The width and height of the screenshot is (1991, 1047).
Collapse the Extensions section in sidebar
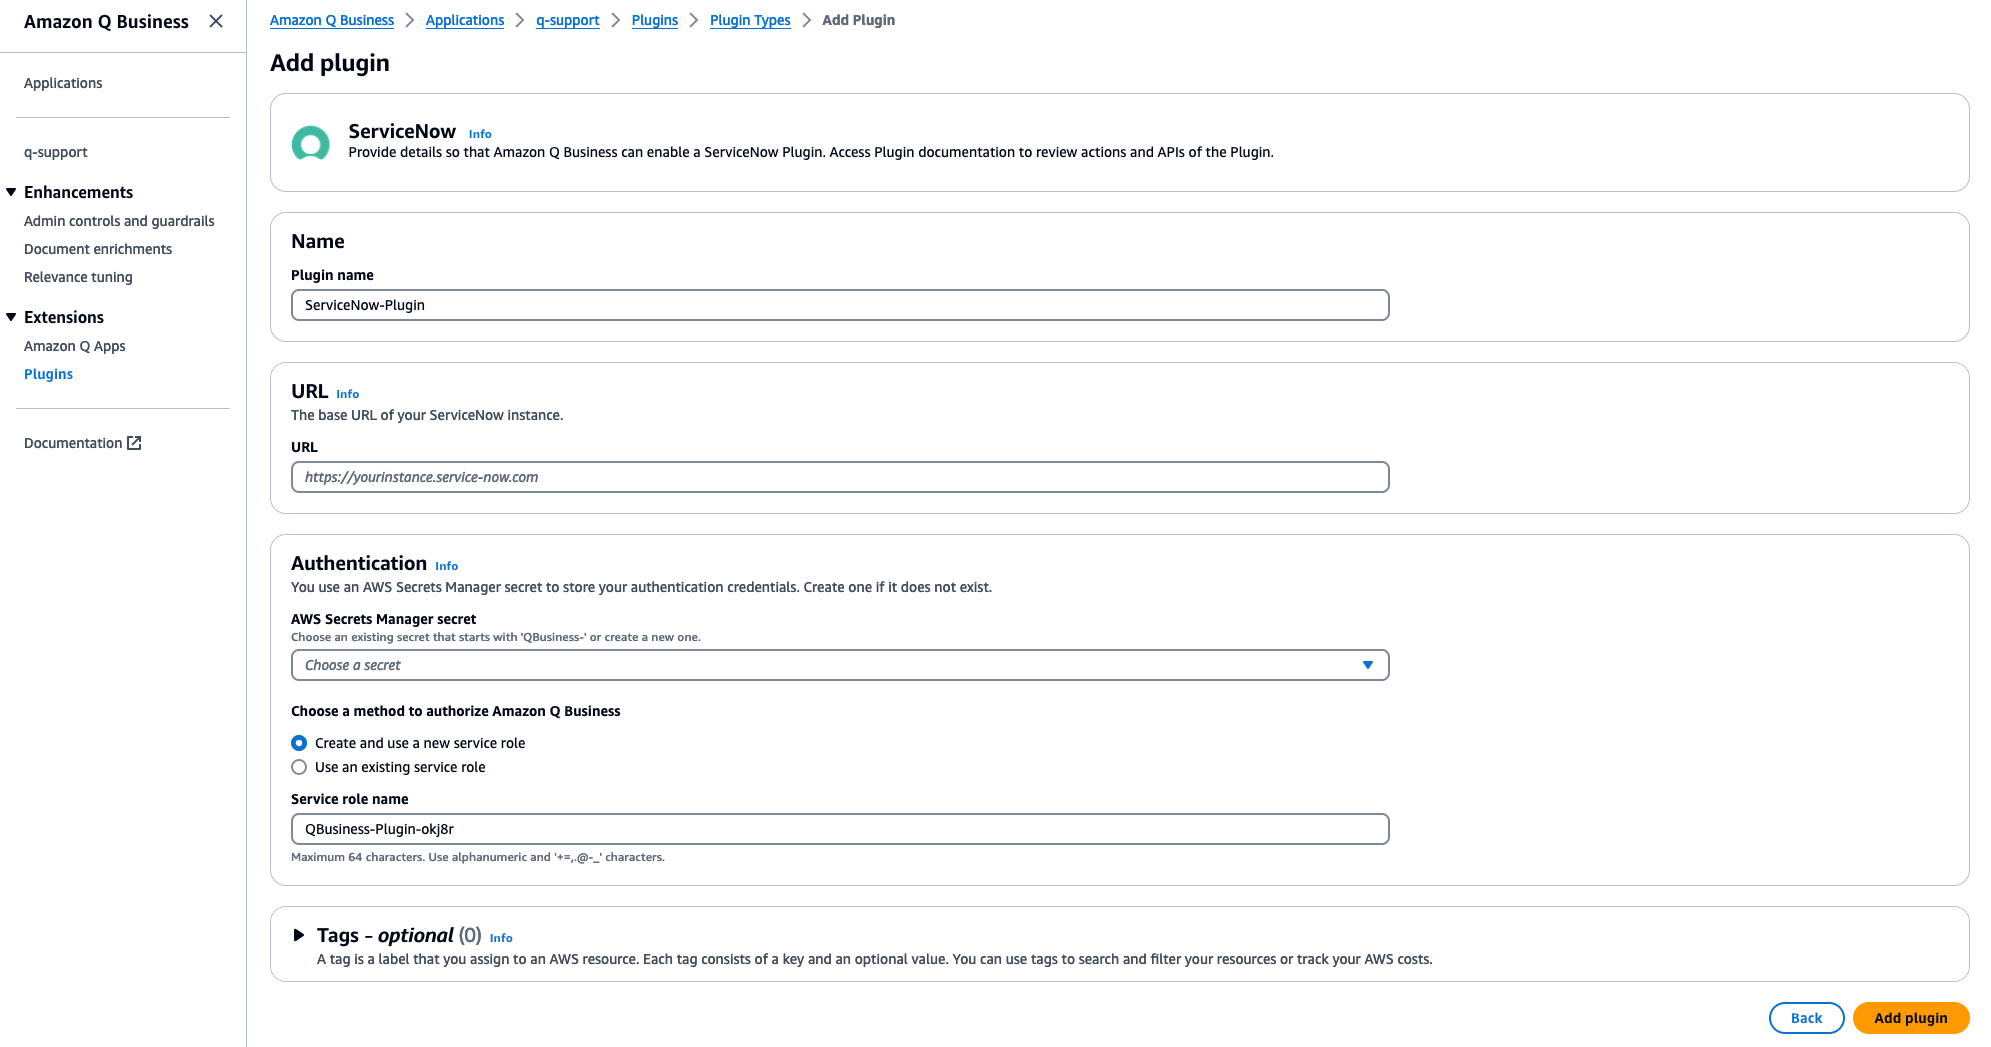(11, 317)
